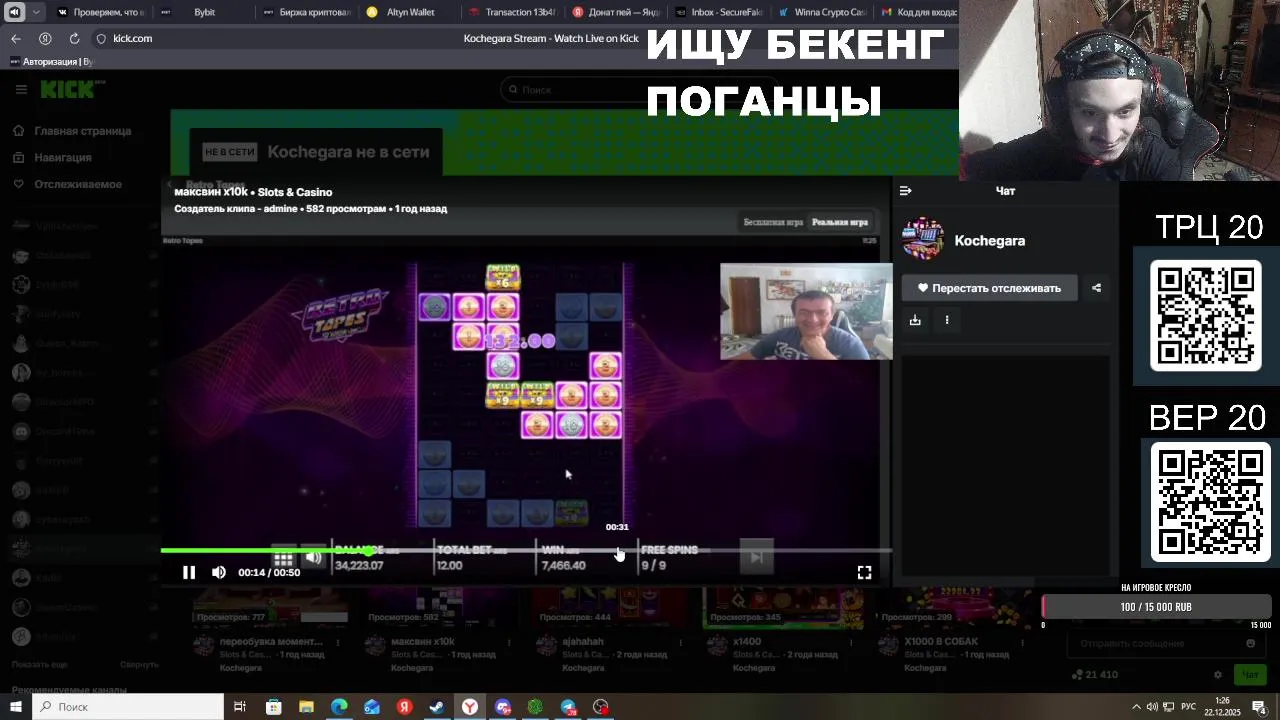
Task: Reload the page with the refresh icon
Action: click(74, 38)
